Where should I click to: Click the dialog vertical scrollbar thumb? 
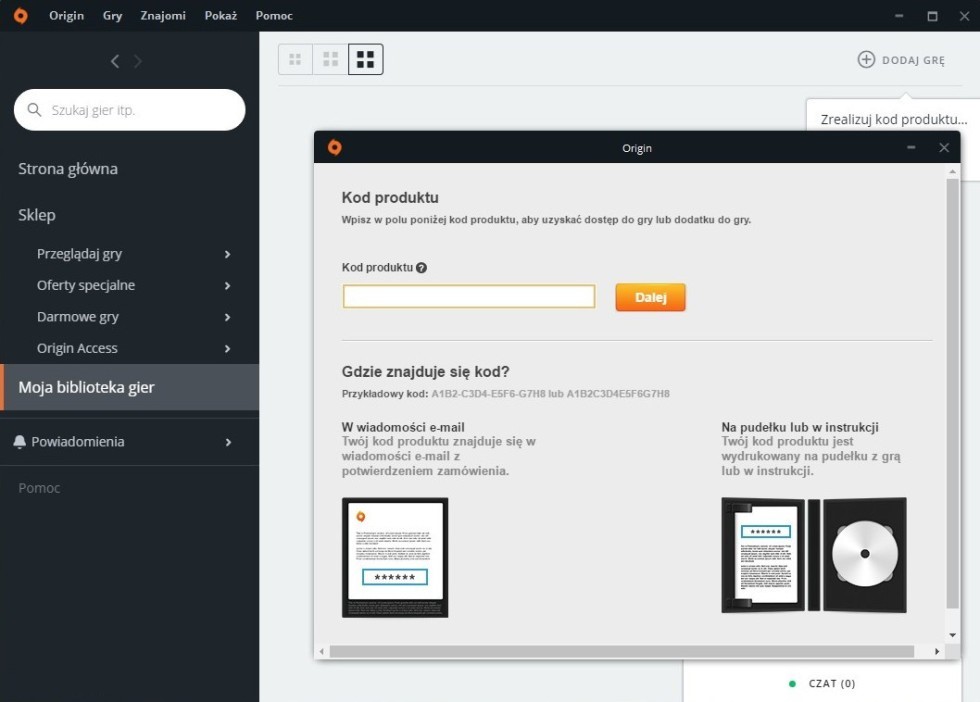pyautogui.click(x=952, y=393)
